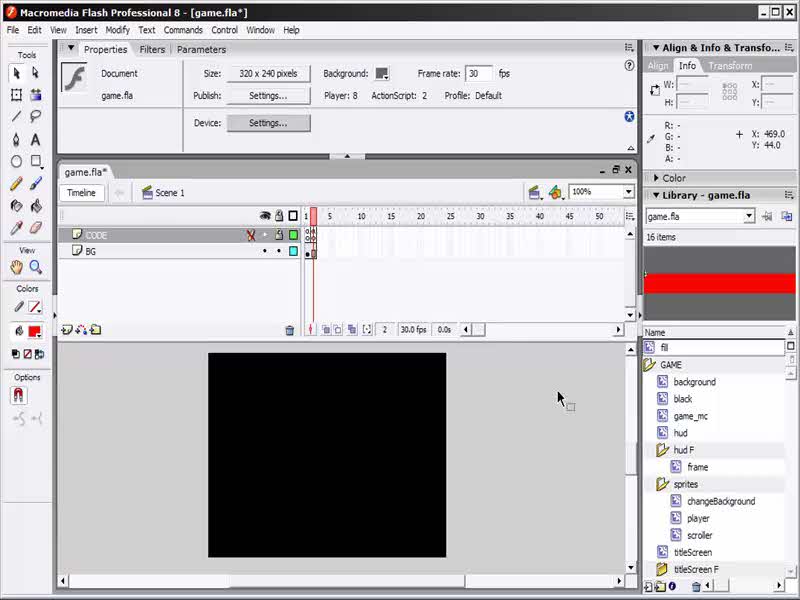
Task: Switch to the Filters tab
Action: (152, 49)
